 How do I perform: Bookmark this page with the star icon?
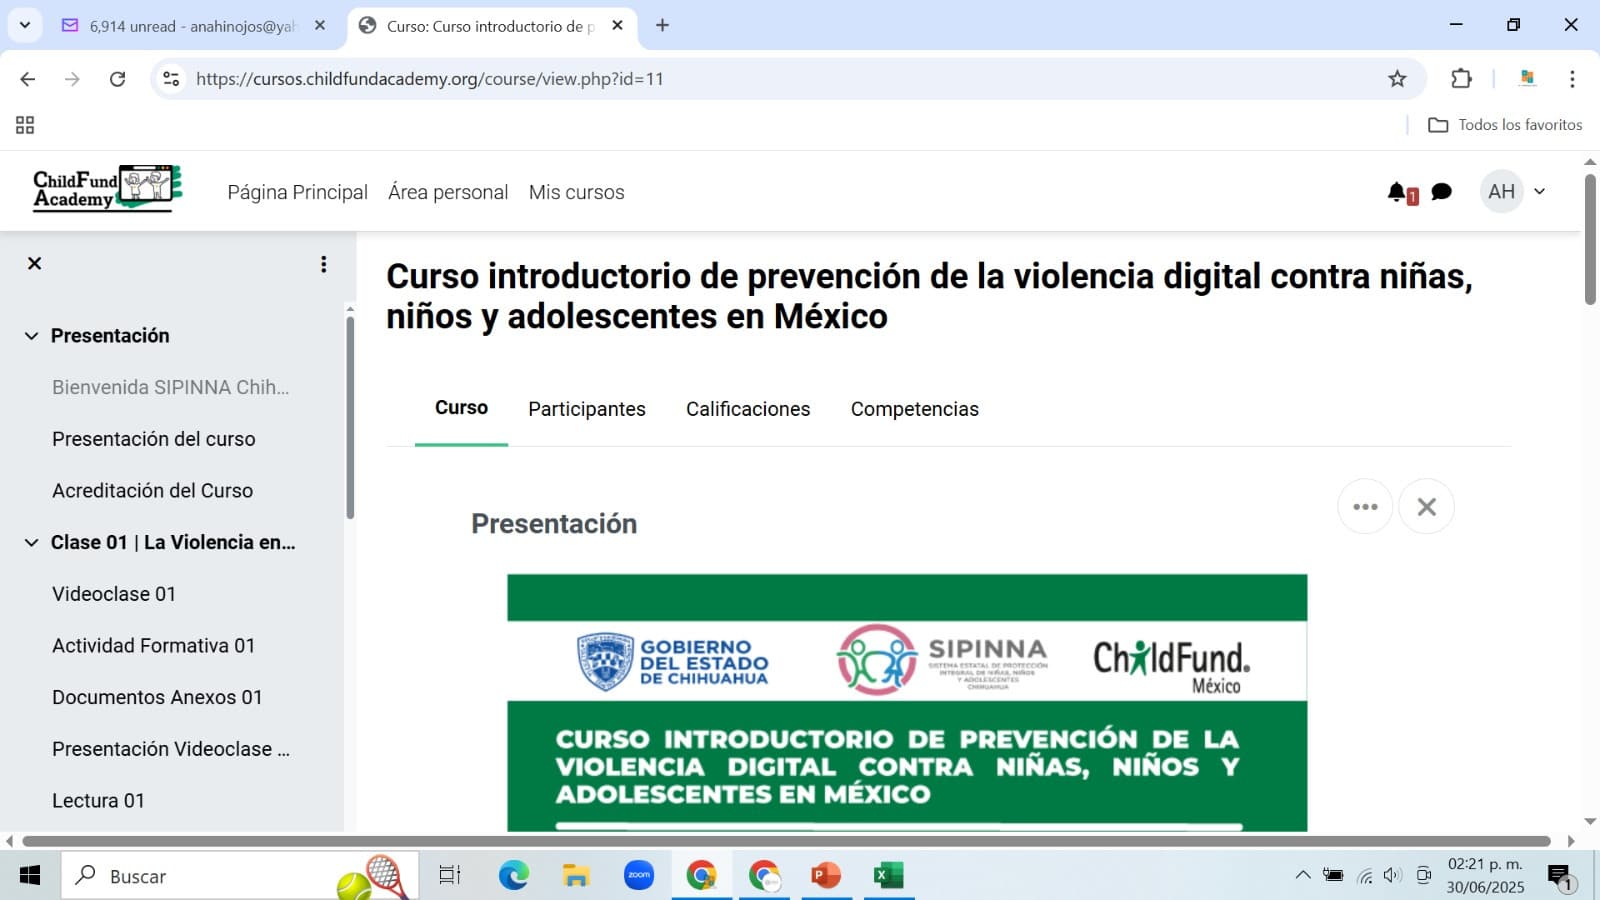[x=1397, y=79]
